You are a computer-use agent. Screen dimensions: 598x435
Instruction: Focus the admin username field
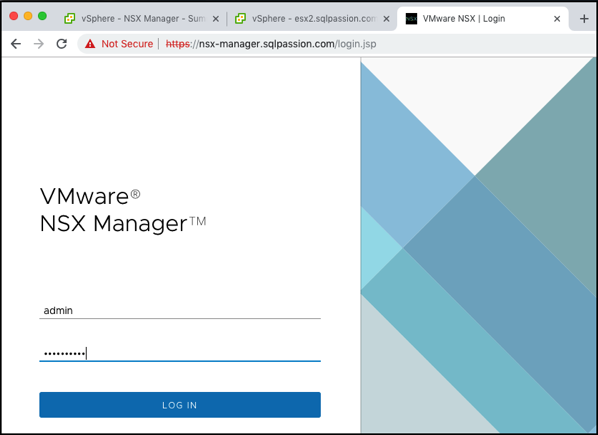point(180,310)
